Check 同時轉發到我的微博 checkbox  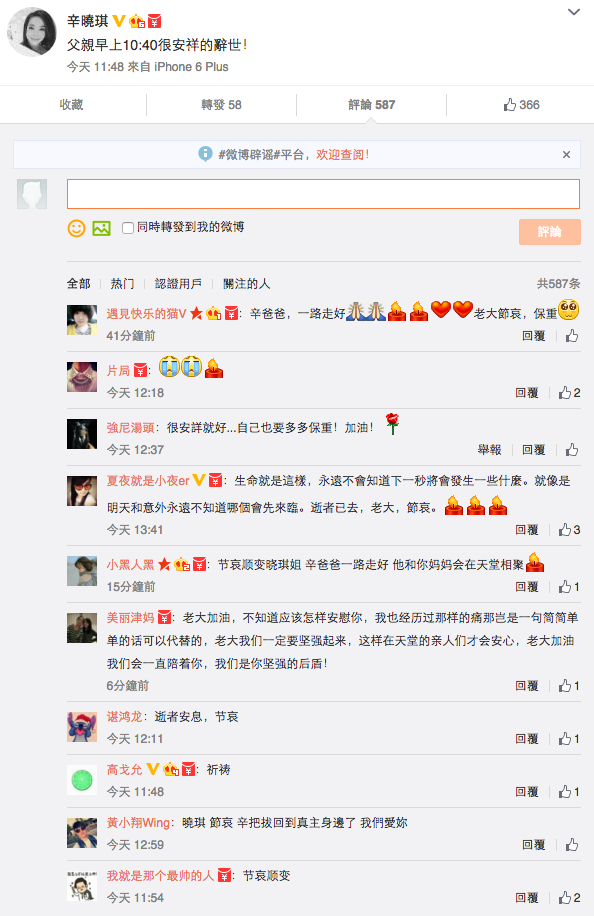pos(127,228)
